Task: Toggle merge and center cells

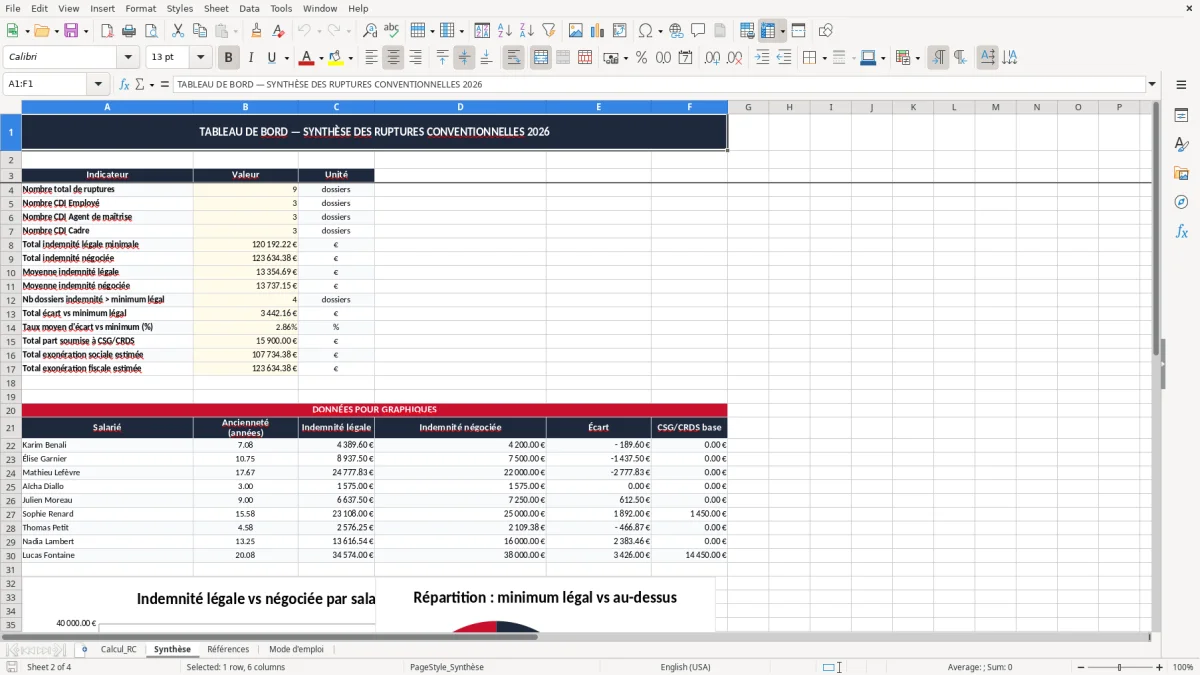Action: tap(541, 58)
